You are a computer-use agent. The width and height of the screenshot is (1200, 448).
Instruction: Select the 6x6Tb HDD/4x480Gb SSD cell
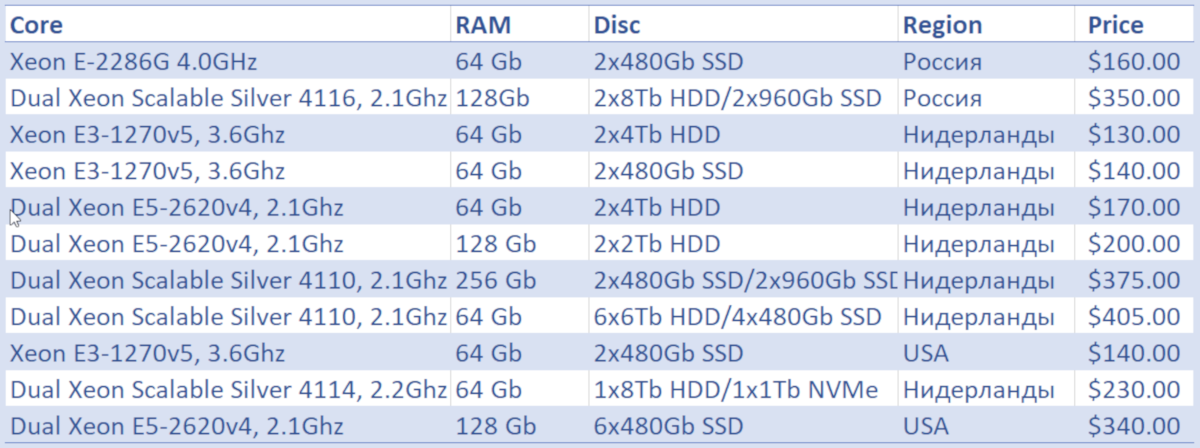[x=742, y=316]
